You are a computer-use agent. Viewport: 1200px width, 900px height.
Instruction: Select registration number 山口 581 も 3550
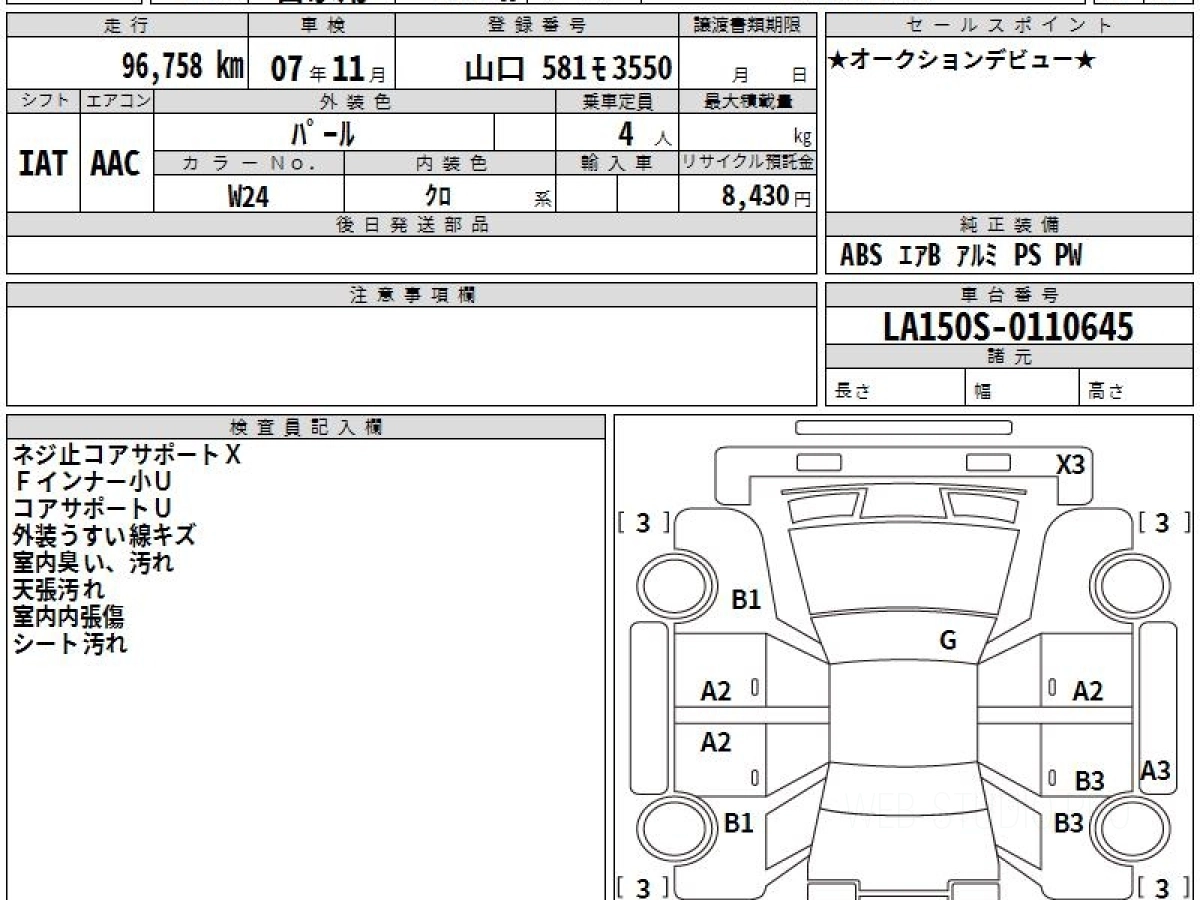point(568,68)
